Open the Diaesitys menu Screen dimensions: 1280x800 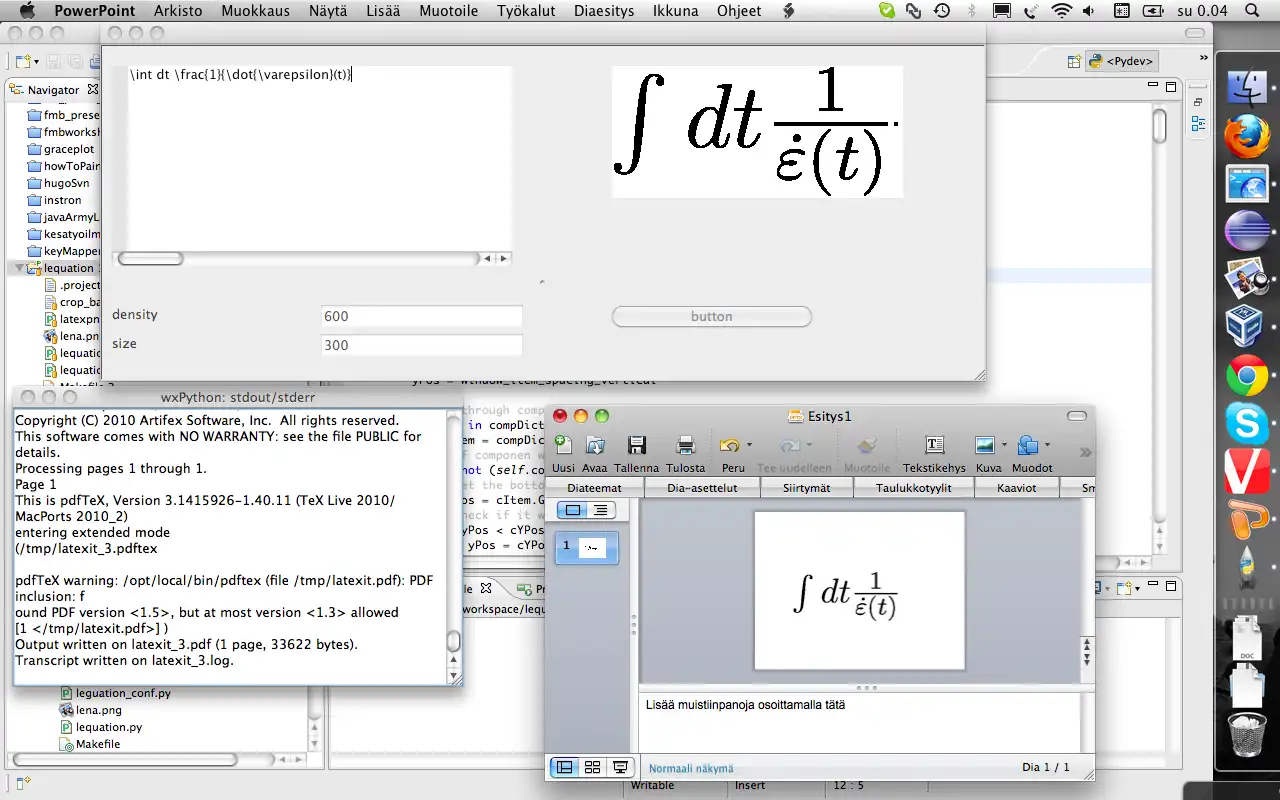(604, 11)
